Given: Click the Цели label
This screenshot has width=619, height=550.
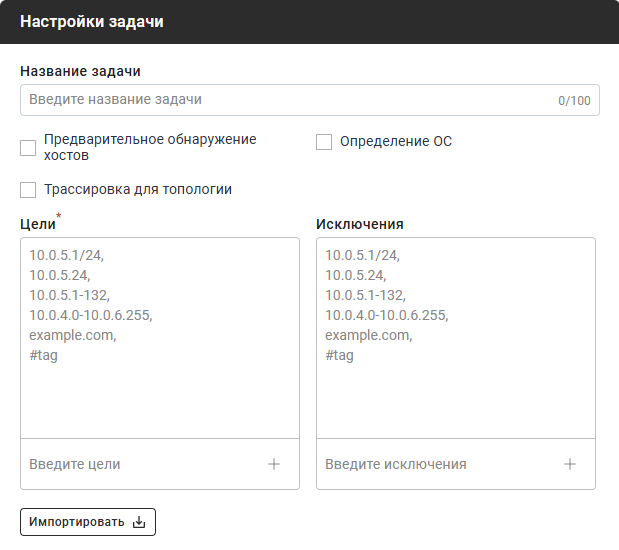Looking at the screenshot, I should click(x=38, y=224).
